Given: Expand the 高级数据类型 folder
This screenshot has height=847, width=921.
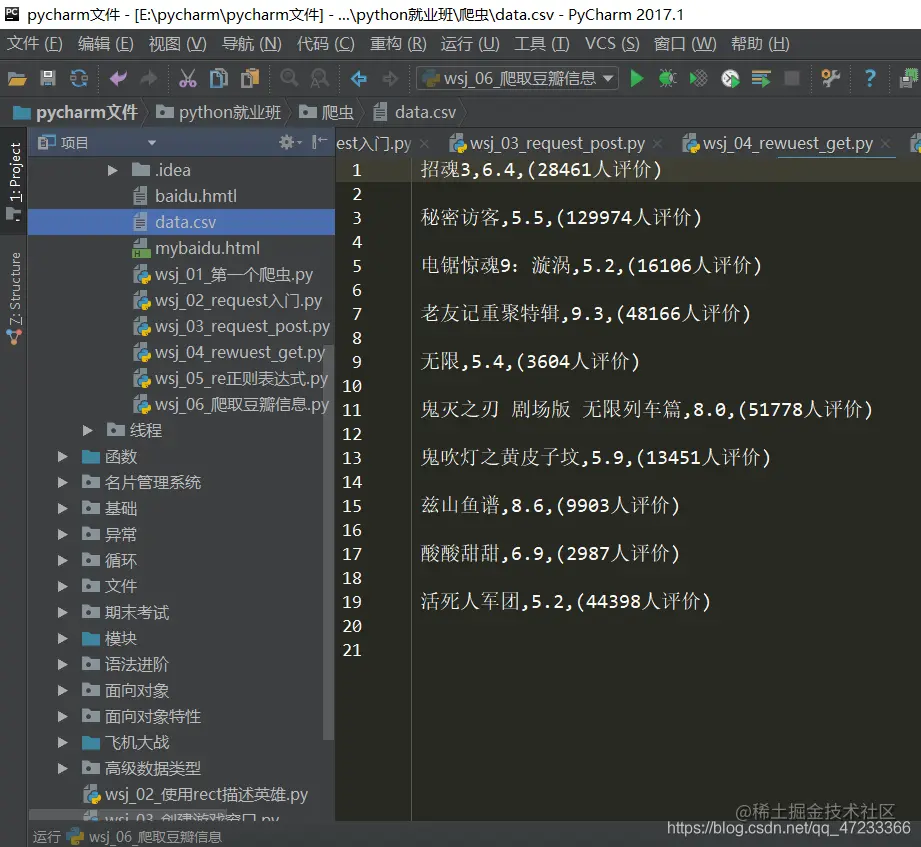Looking at the screenshot, I should pyautogui.click(x=62, y=768).
